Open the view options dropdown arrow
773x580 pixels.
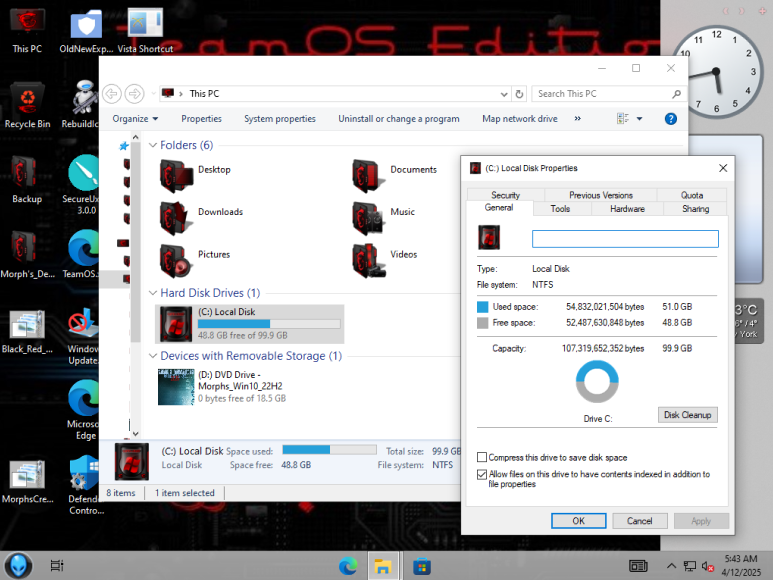[x=639, y=119]
